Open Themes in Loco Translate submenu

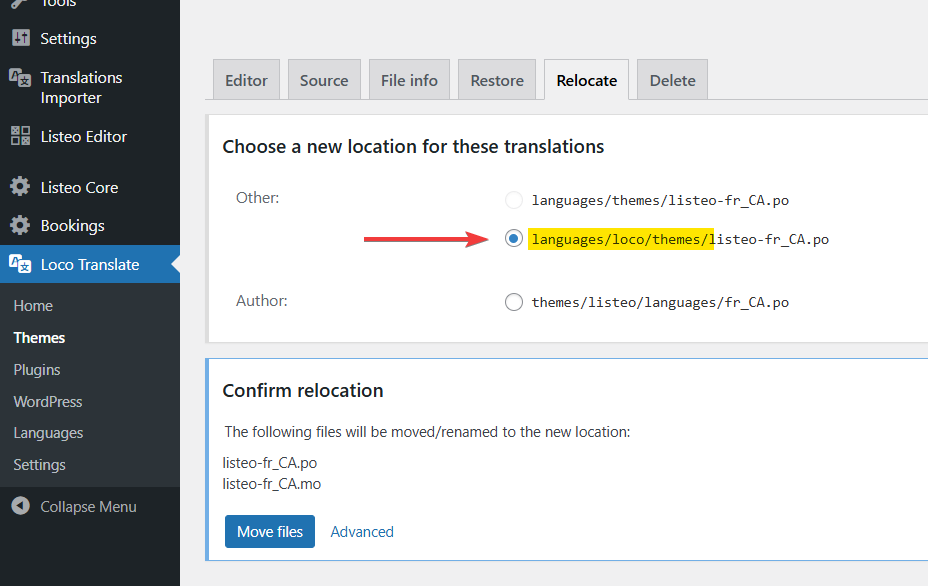(x=39, y=338)
